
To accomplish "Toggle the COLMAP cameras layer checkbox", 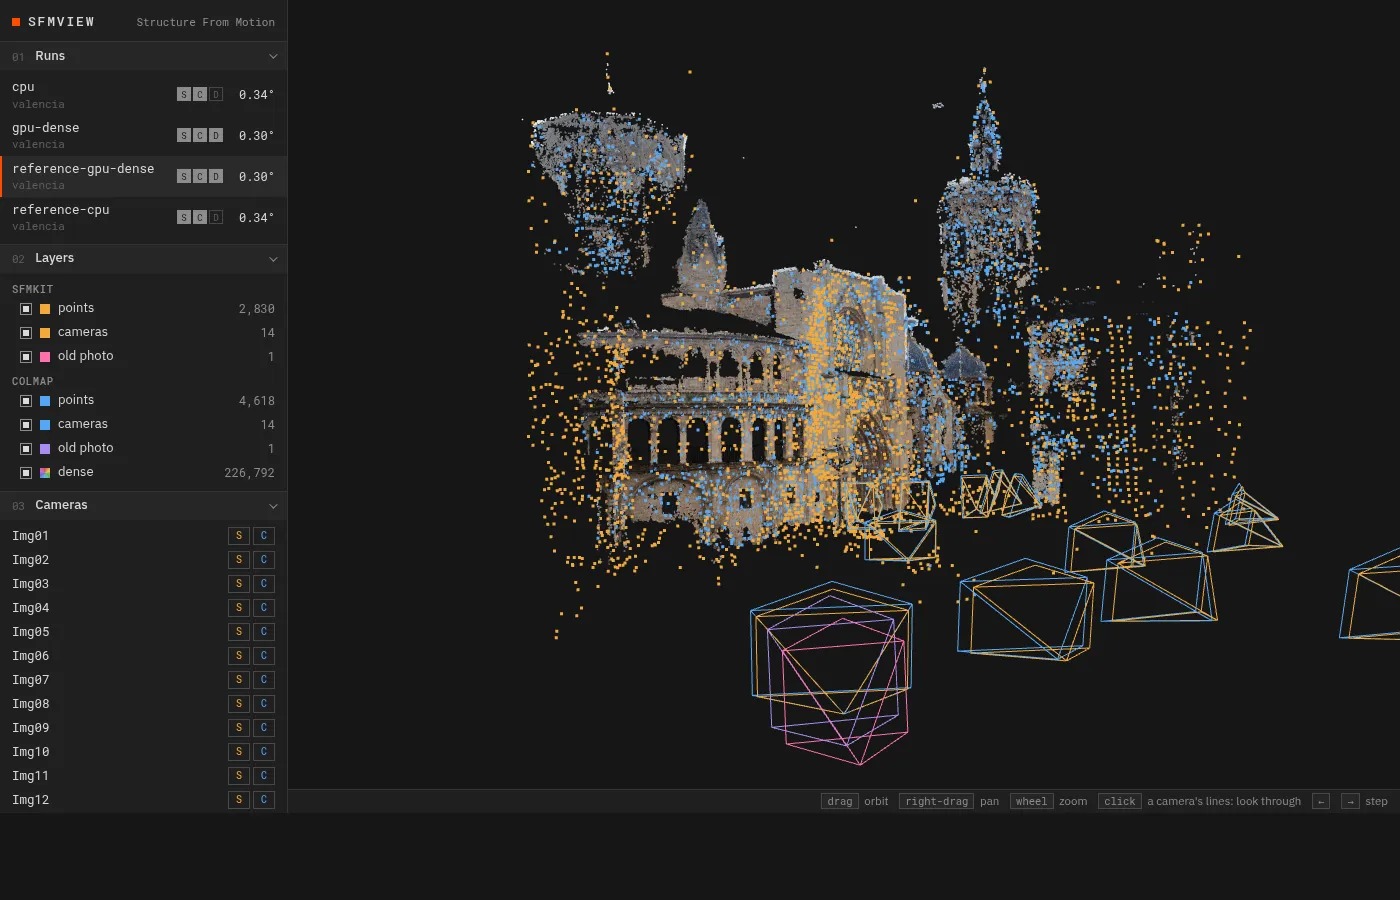I will [x=26, y=425].
